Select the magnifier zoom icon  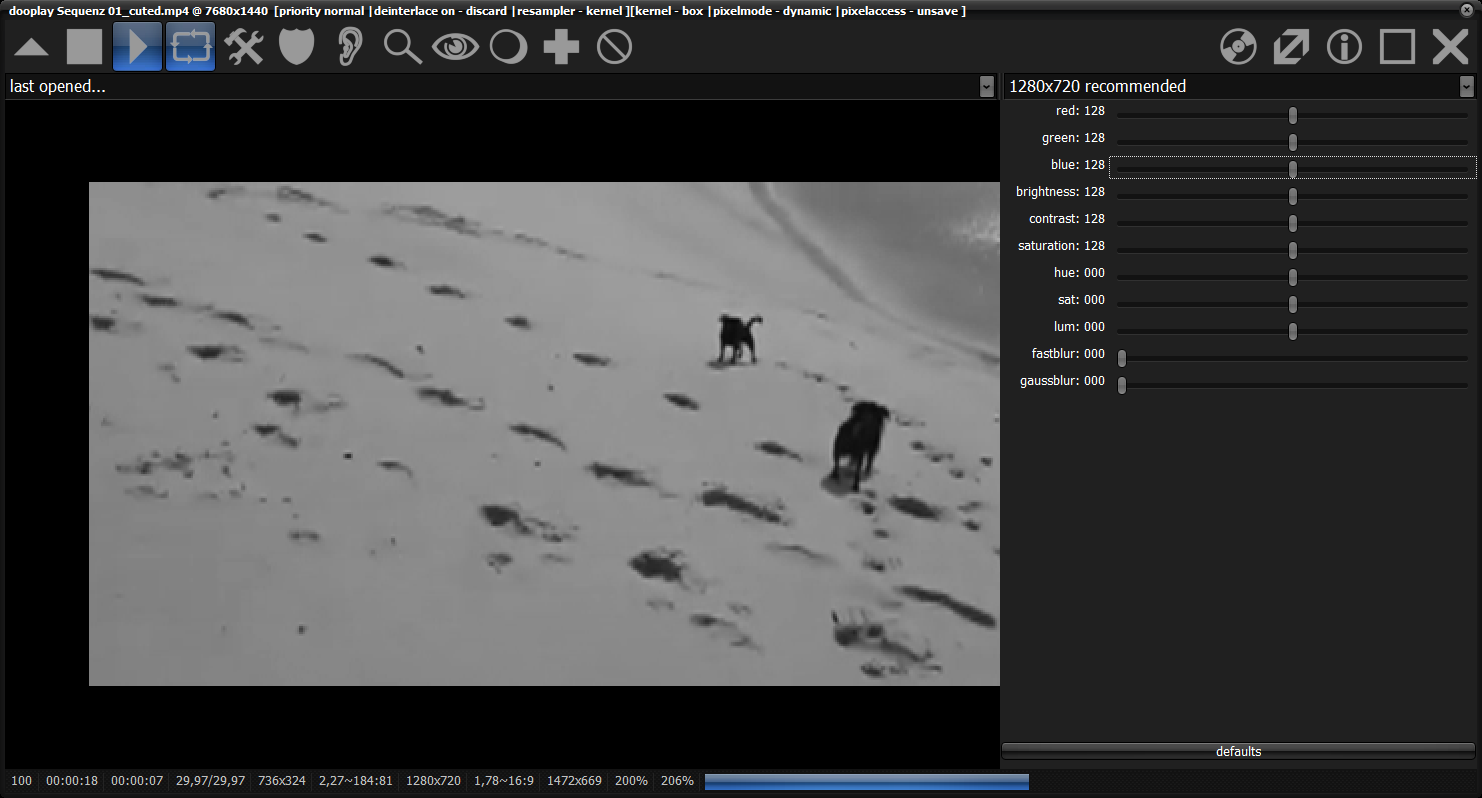pos(402,47)
